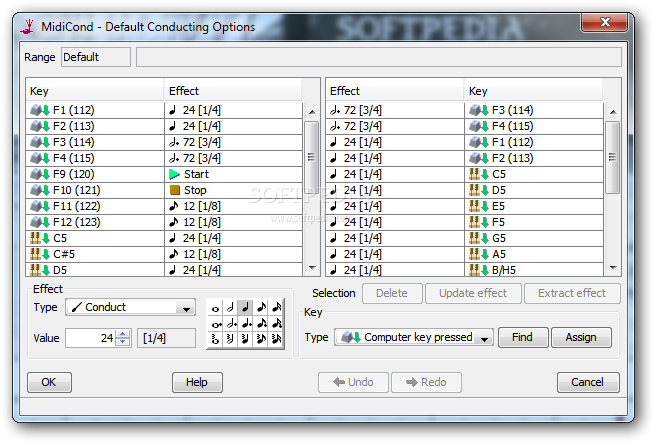The width and height of the screenshot is (655, 443).
Task: Open Help
Action: tap(197, 382)
